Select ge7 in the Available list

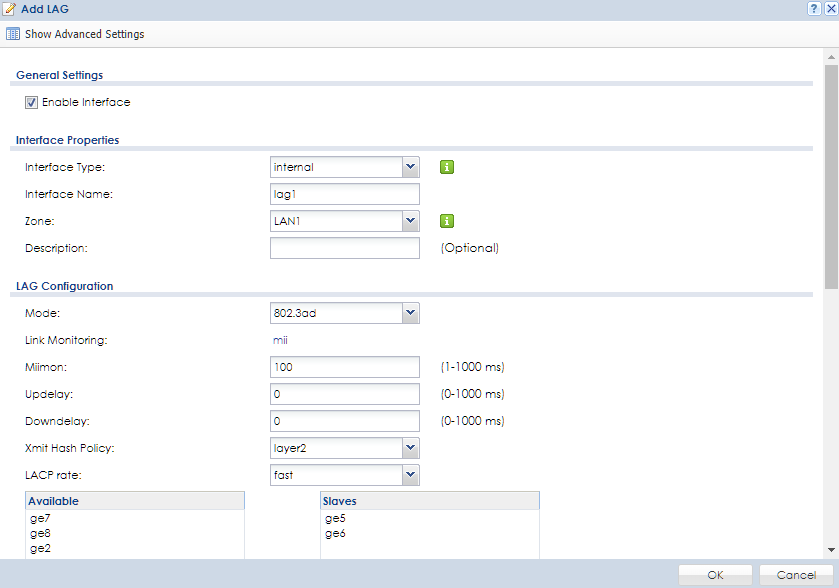pos(40,519)
